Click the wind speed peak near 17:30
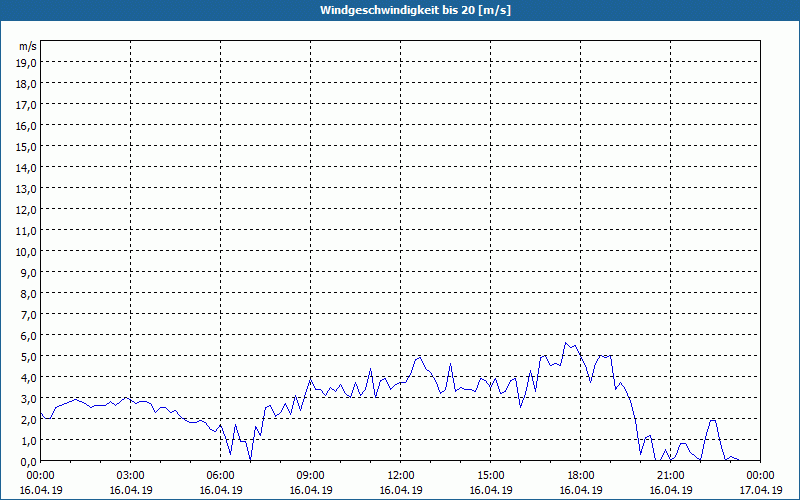This screenshot has height=500, width=800. 565,343
